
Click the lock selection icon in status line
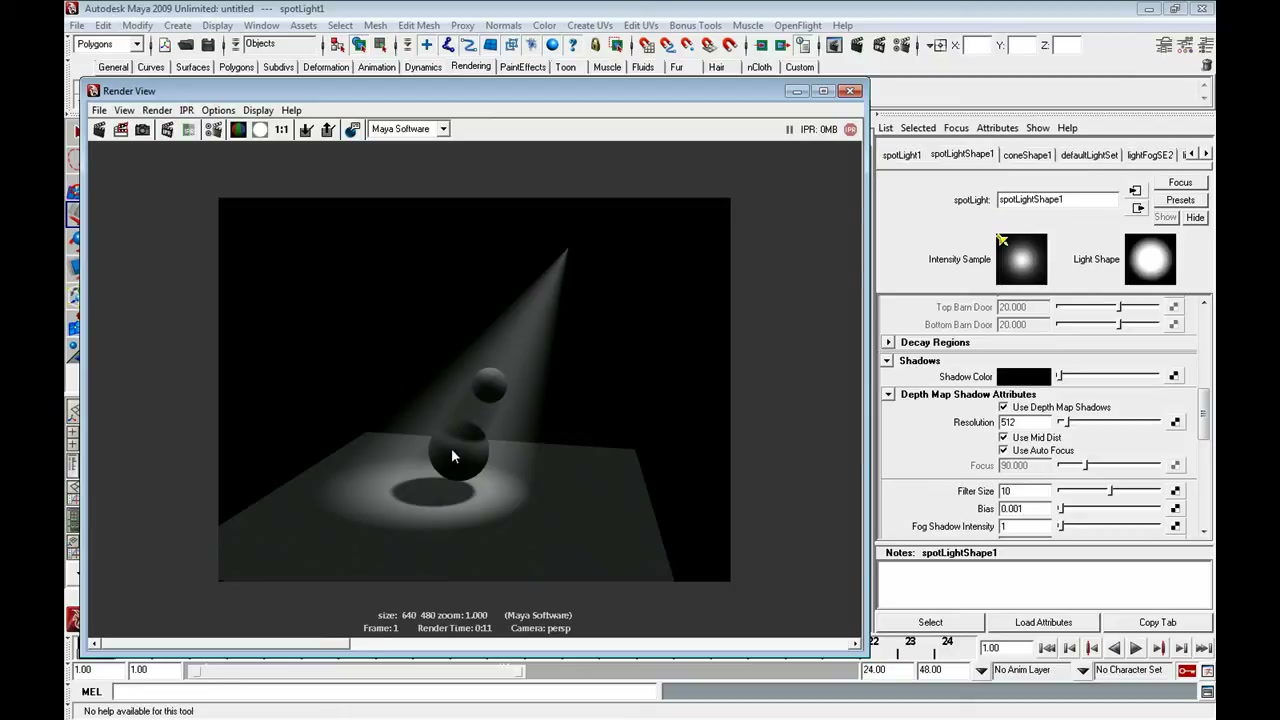595,45
